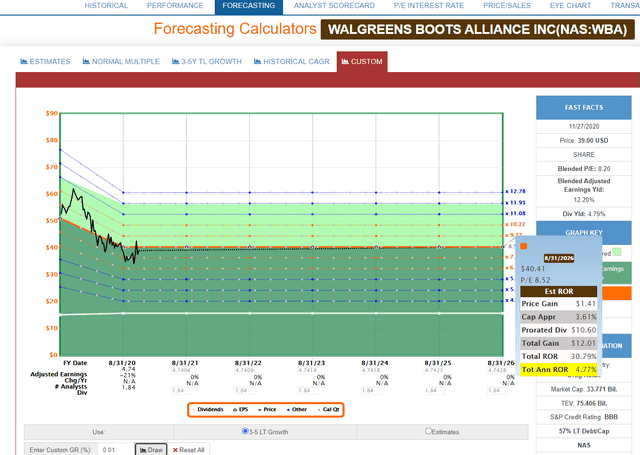This screenshot has width=640, height=455.
Task: Click chart icon beside 3-5Y TL Growth label
Action: [x=176, y=61]
